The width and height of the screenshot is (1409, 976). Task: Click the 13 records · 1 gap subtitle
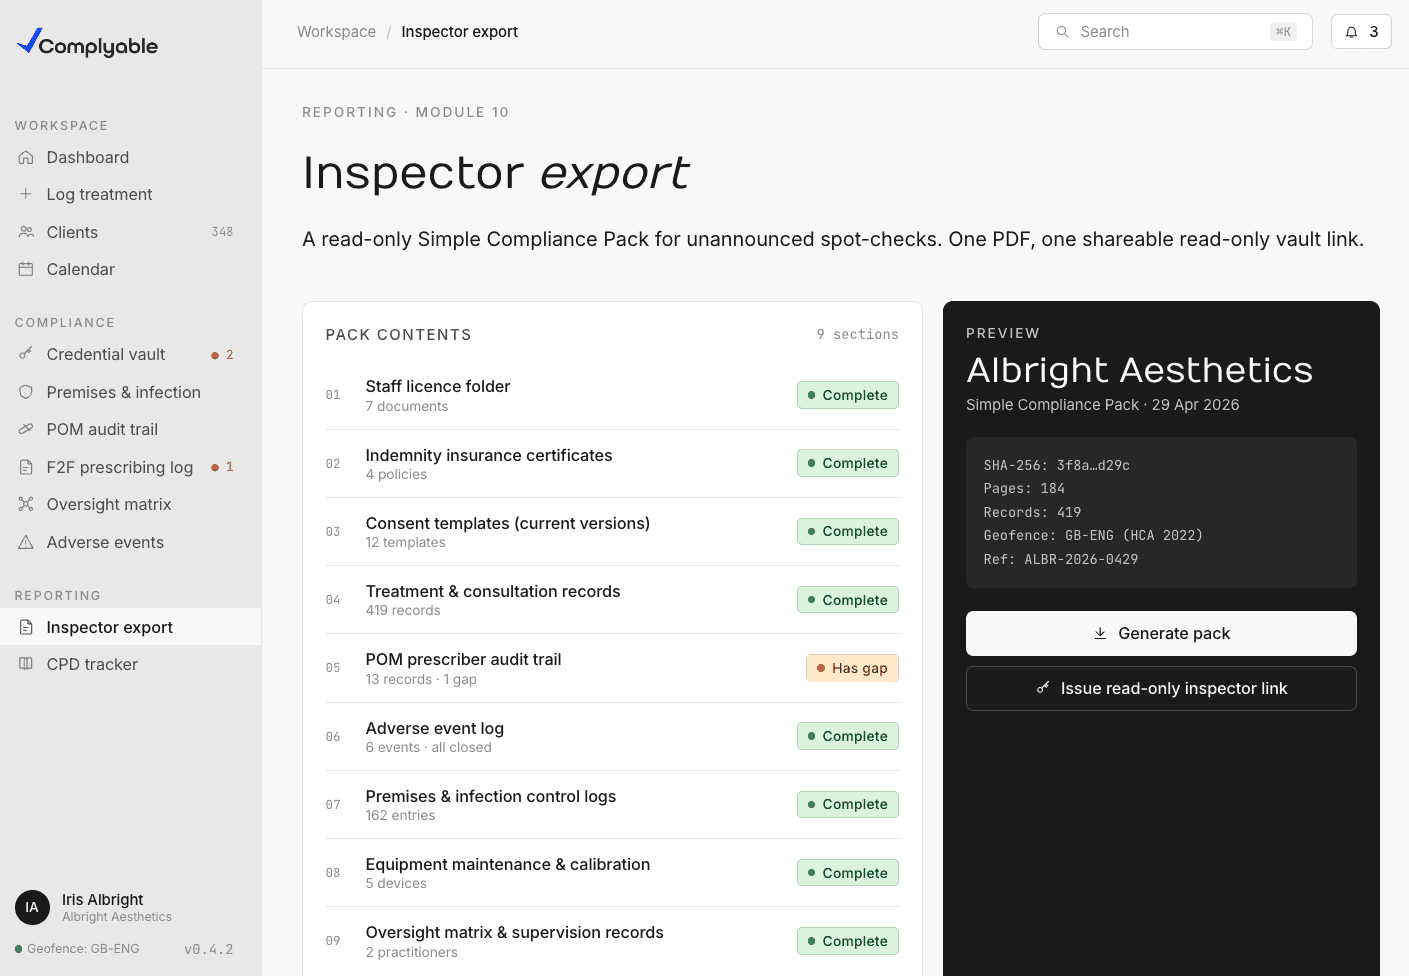click(x=421, y=679)
